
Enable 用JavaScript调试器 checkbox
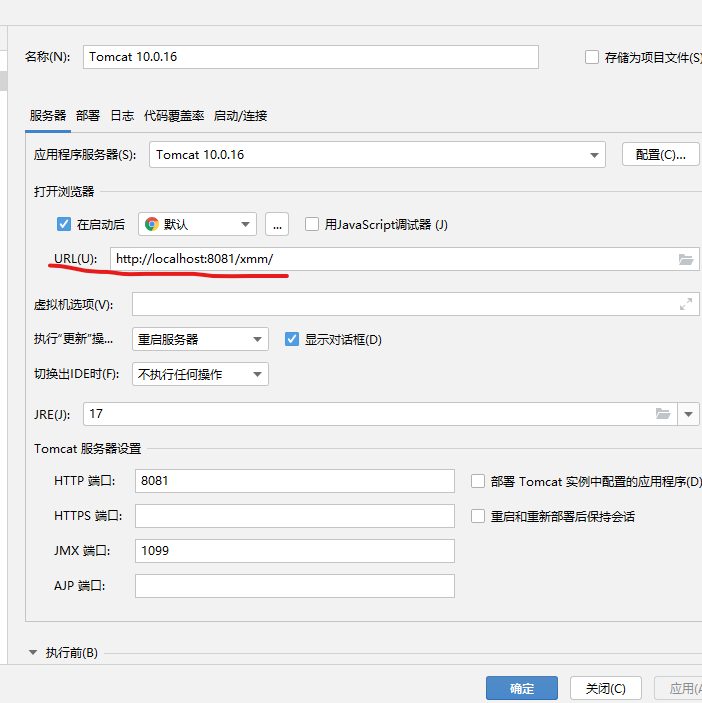point(312,224)
